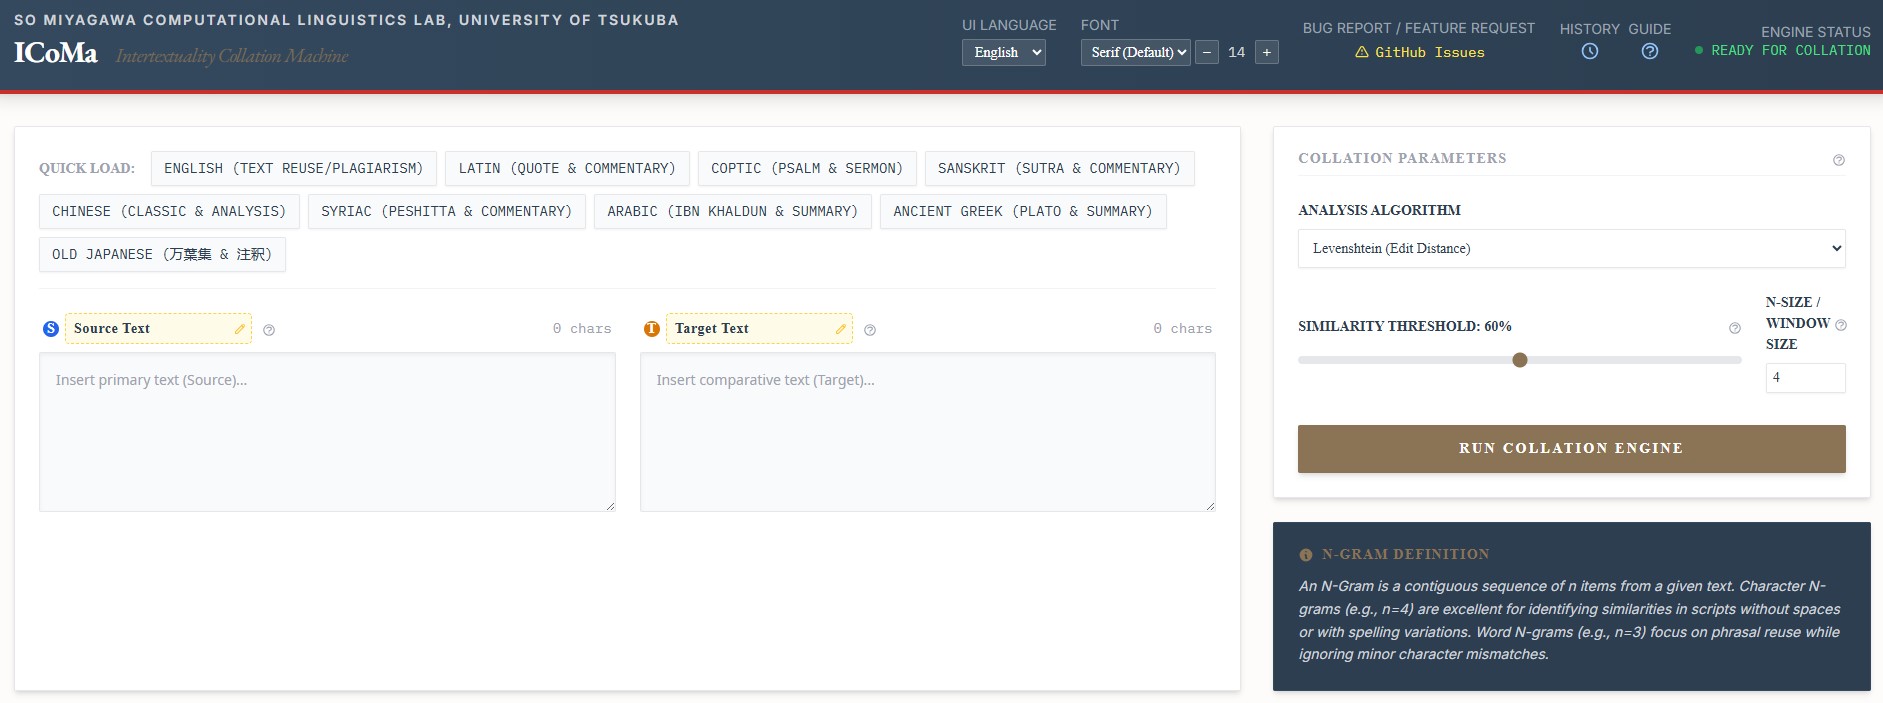The height and width of the screenshot is (703, 1883).
Task: Load the Coptic (Psalm & Sermon) sample
Action: 807,168
